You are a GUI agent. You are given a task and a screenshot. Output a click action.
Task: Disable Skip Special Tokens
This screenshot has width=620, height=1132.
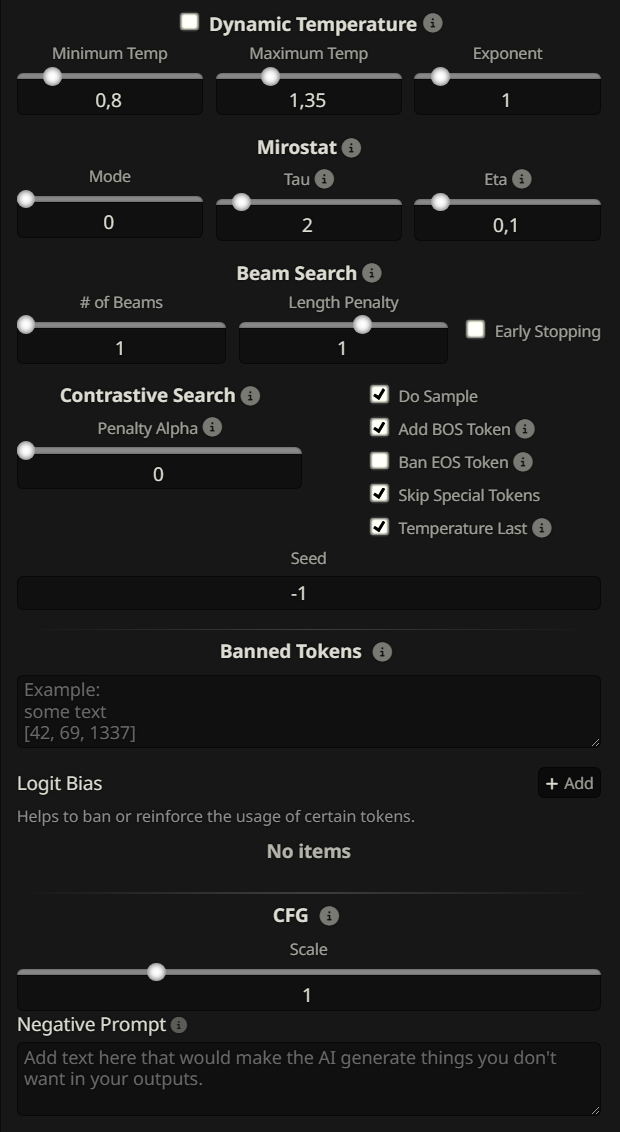click(x=379, y=494)
